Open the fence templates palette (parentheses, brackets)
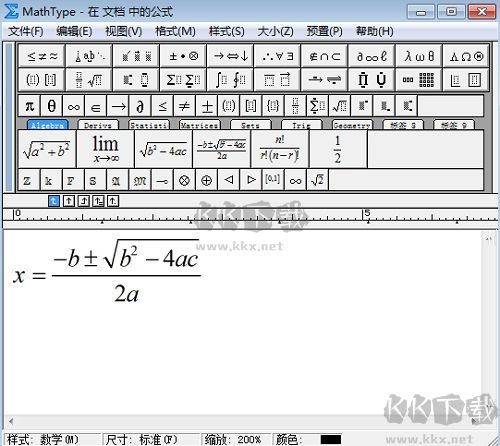 (42, 79)
